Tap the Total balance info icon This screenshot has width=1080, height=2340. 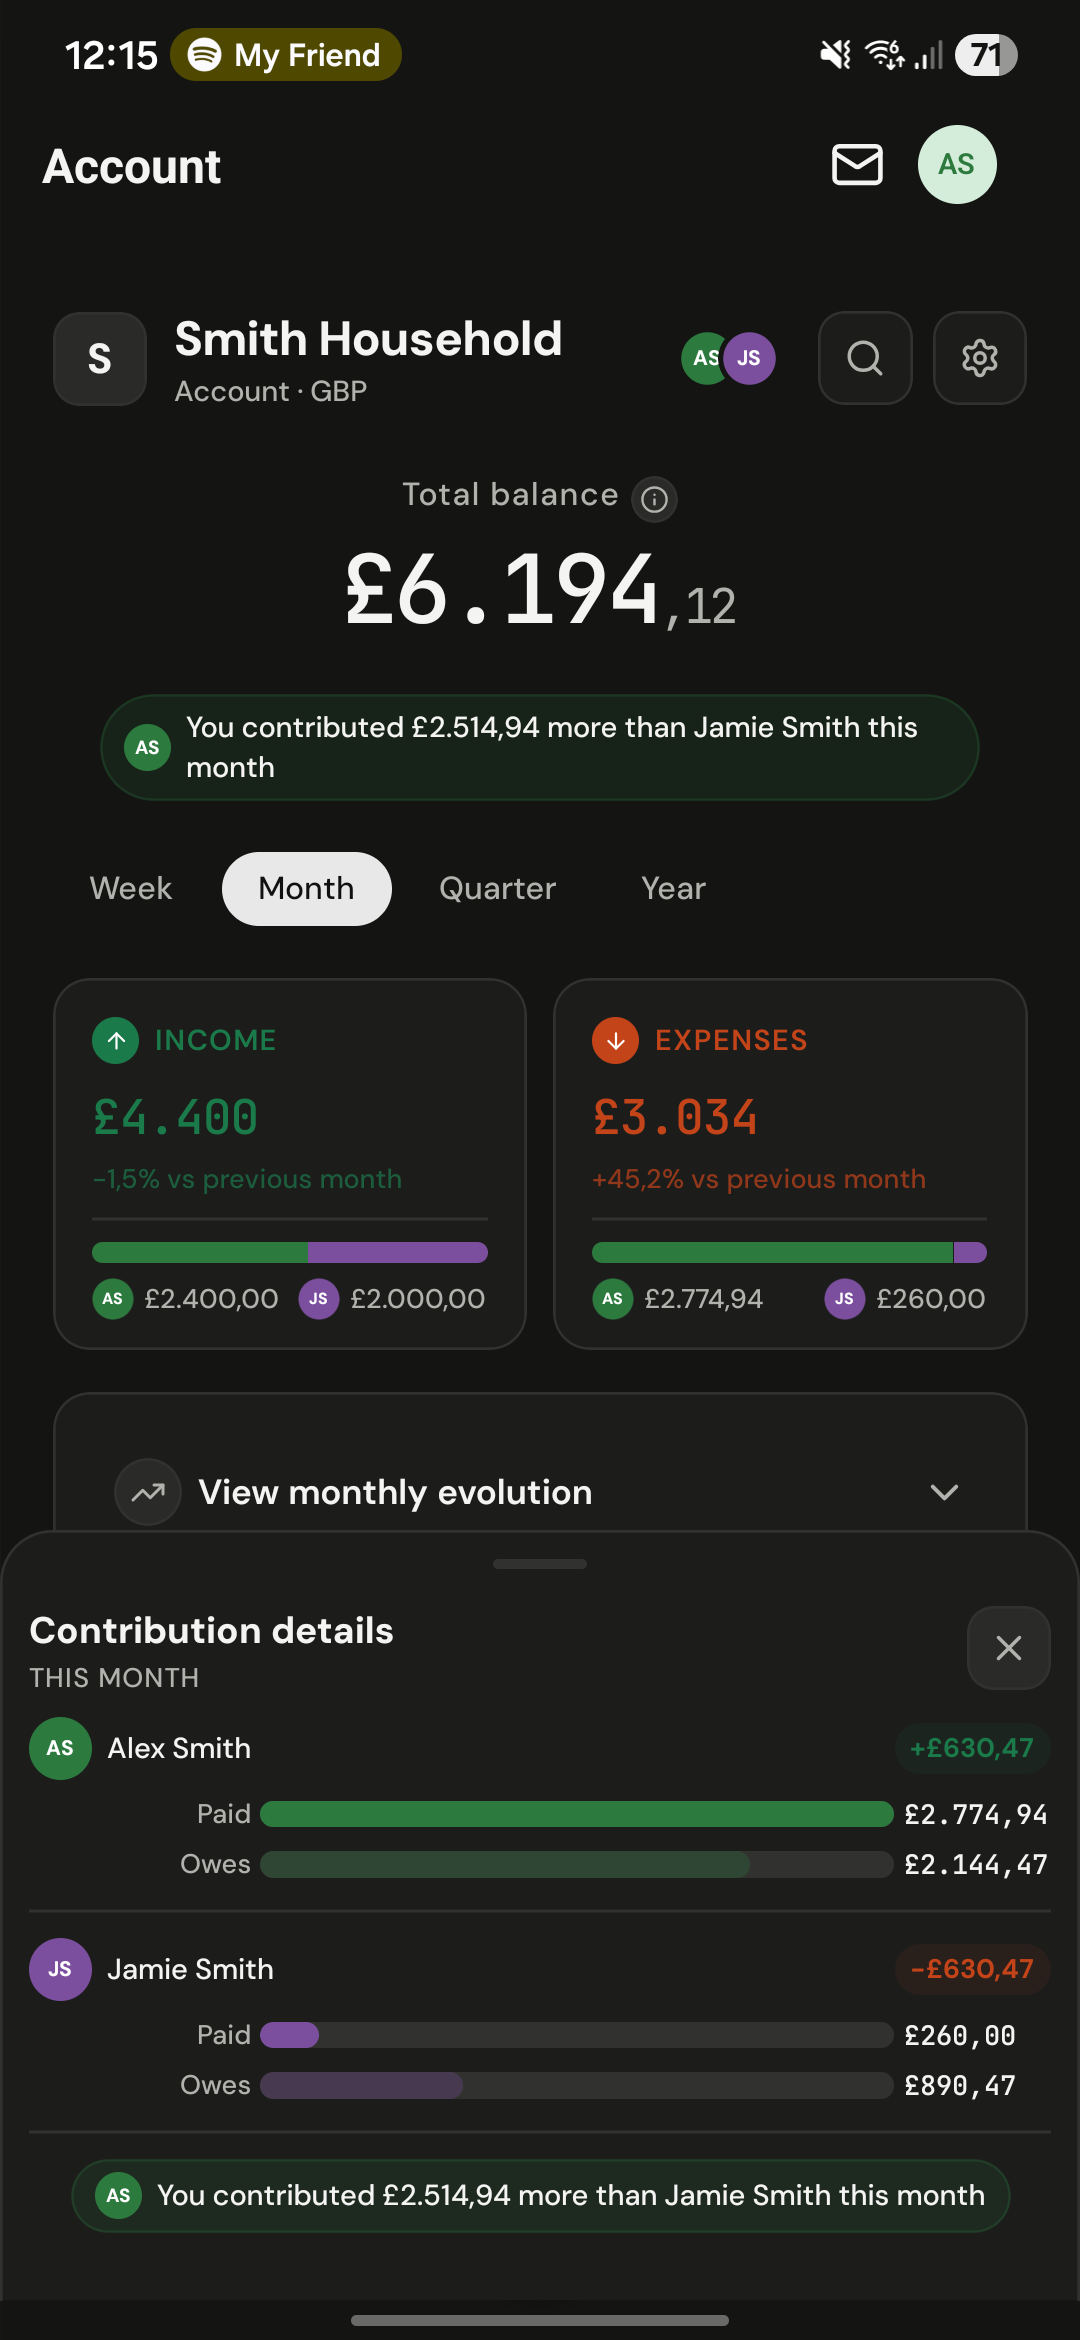tap(654, 499)
